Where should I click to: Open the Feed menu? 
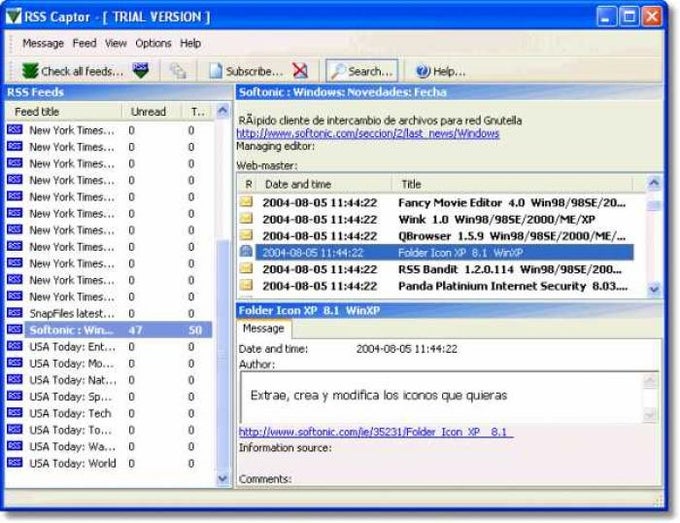[84, 43]
